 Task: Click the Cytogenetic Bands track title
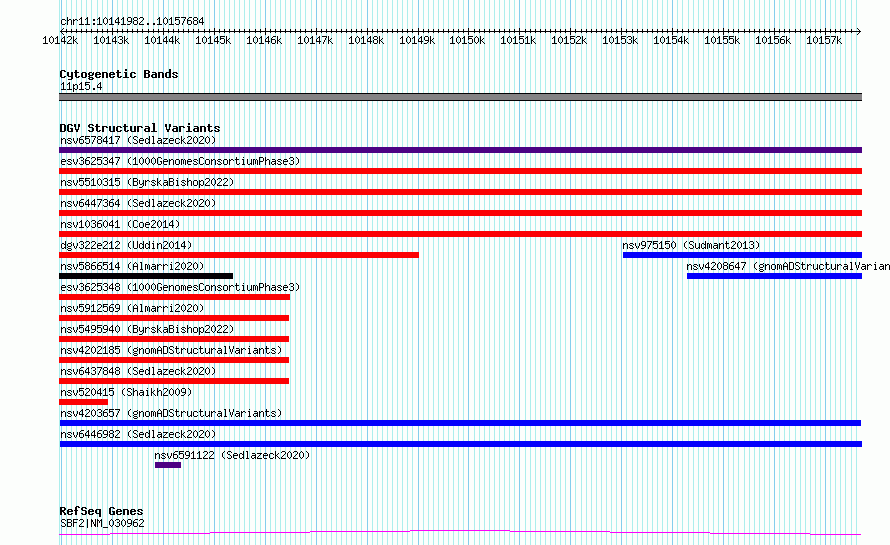(119, 74)
